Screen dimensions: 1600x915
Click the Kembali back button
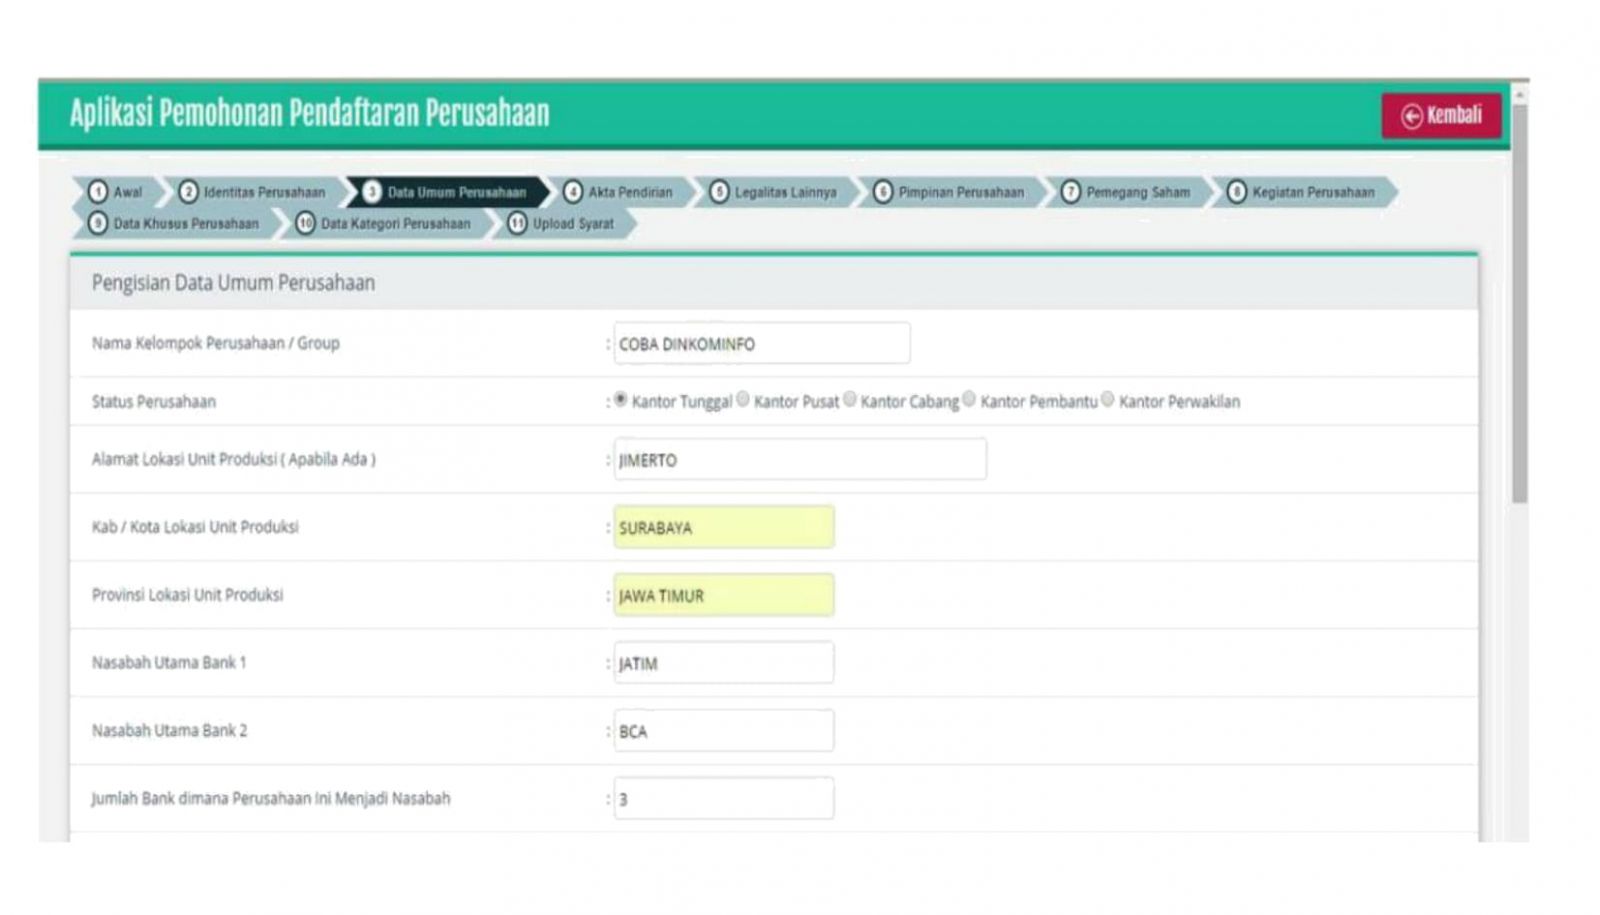1441,115
